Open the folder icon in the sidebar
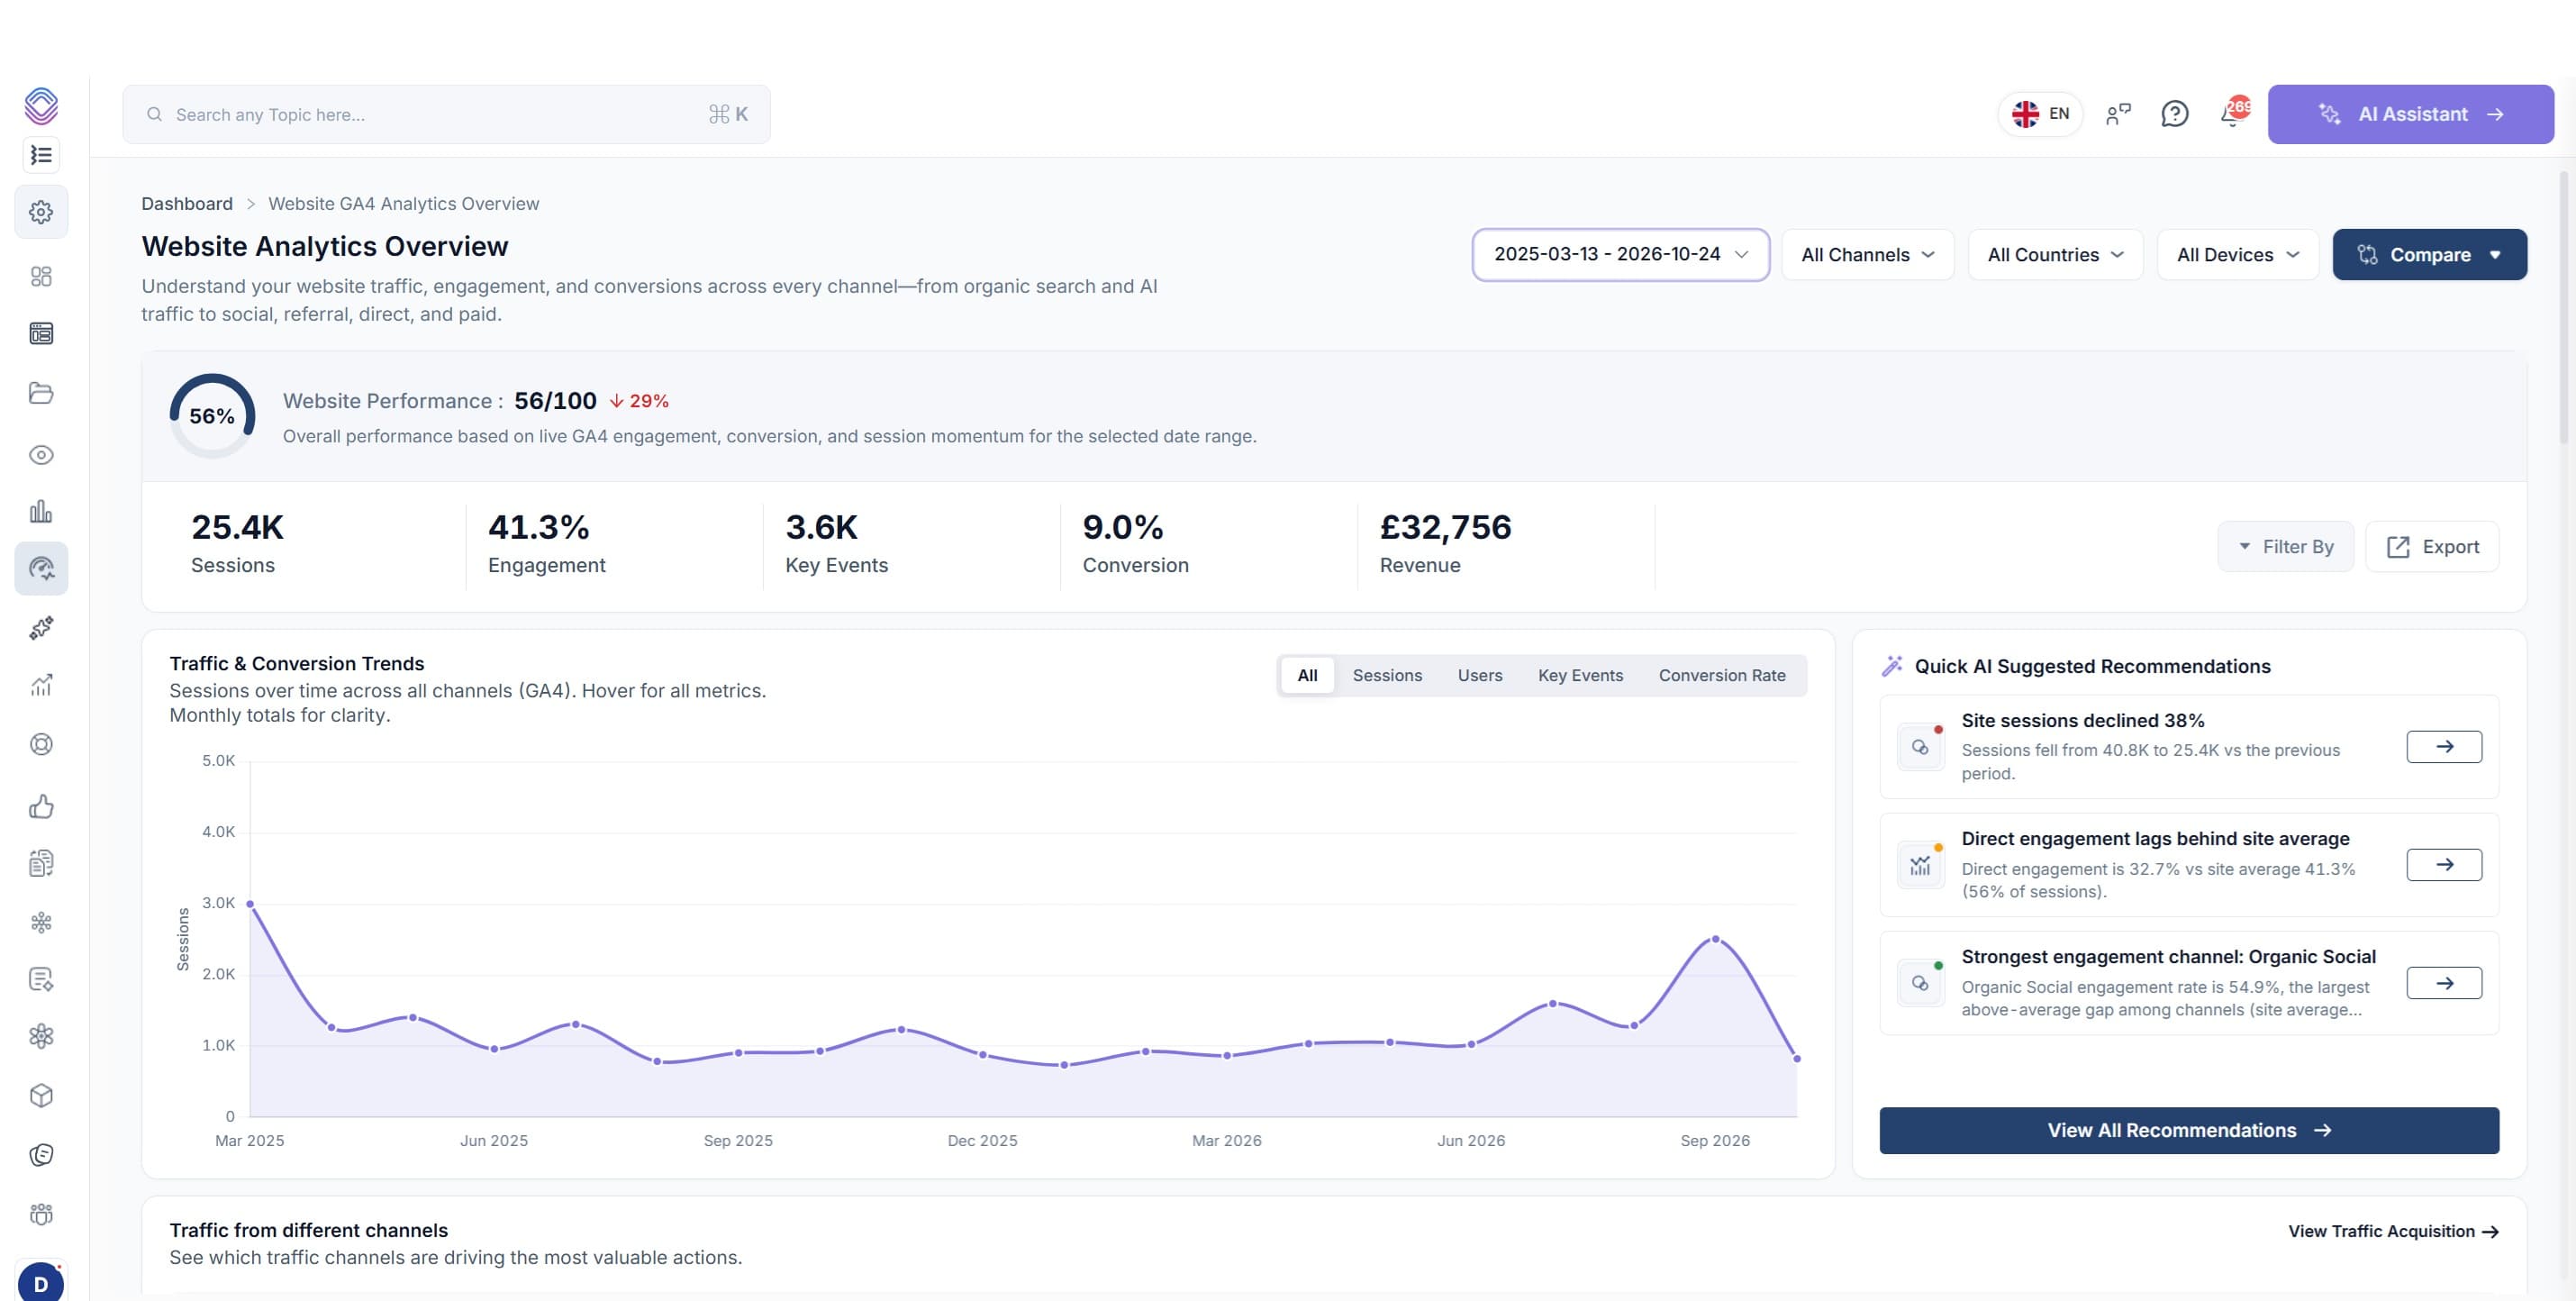 [41, 393]
